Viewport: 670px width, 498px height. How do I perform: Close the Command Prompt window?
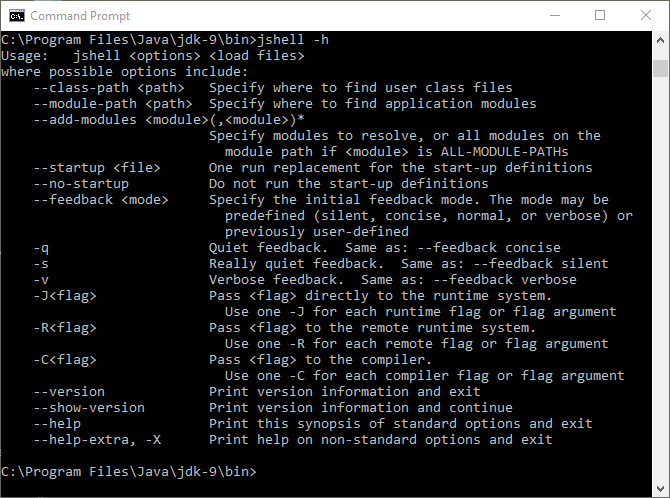coord(646,16)
